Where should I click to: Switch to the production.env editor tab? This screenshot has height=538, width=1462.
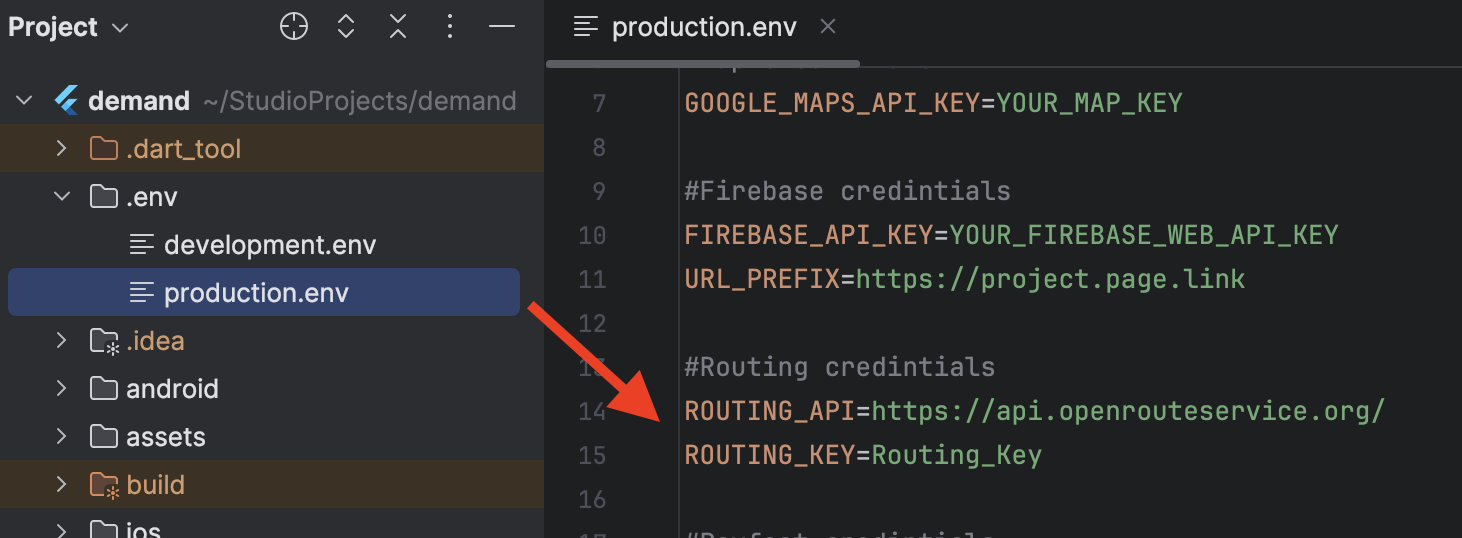(x=704, y=27)
